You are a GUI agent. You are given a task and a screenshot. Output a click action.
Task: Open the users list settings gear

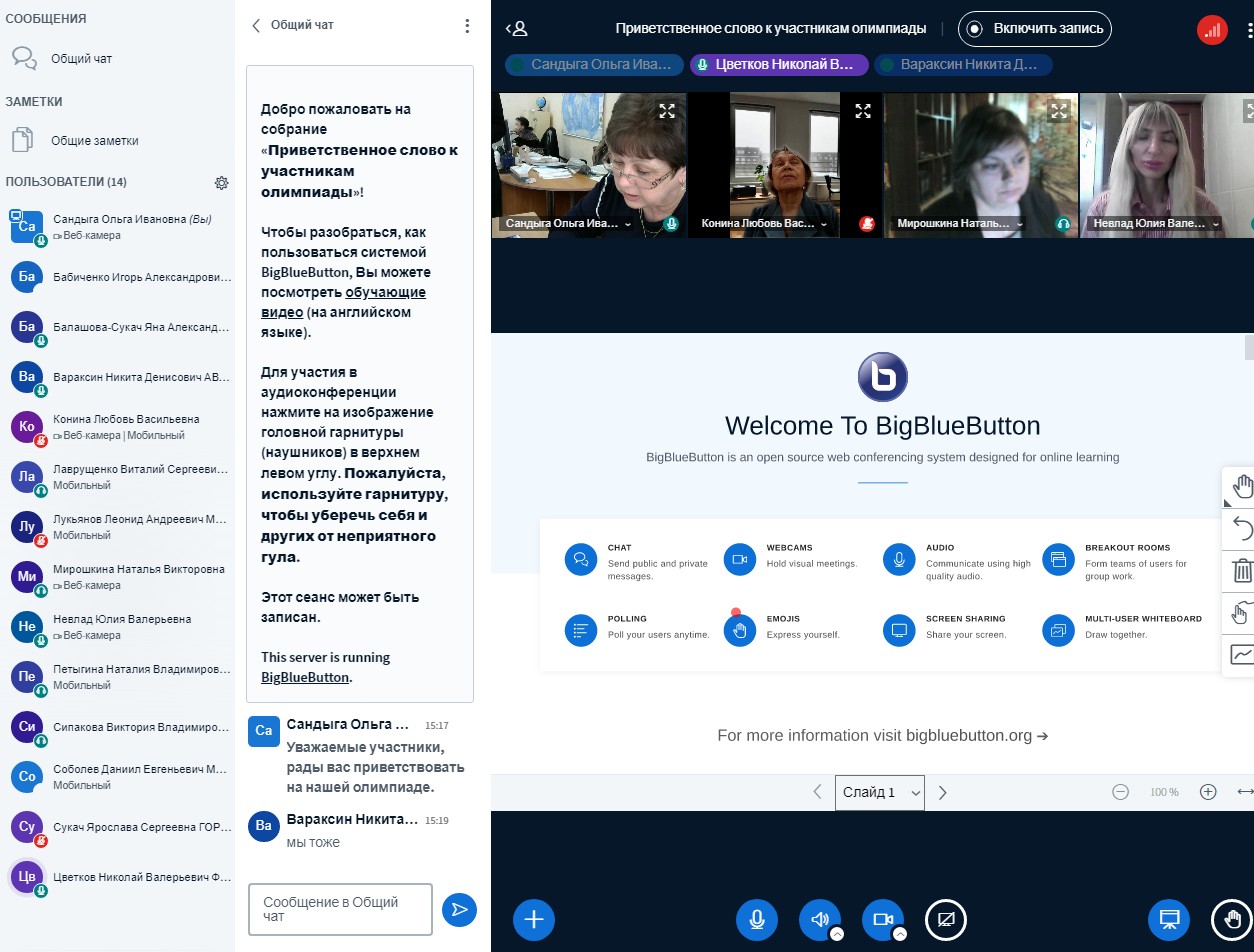click(x=222, y=183)
